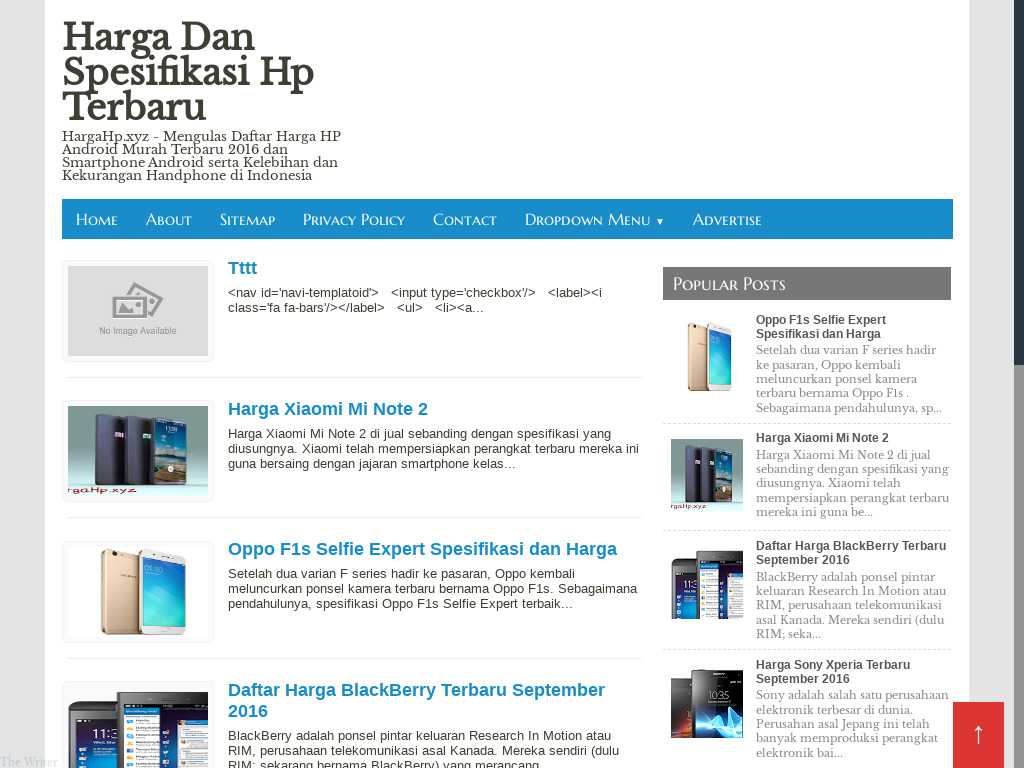This screenshot has height=768, width=1024.
Task: Select Privacy Policy in the navigation bar
Action: tap(354, 219)
